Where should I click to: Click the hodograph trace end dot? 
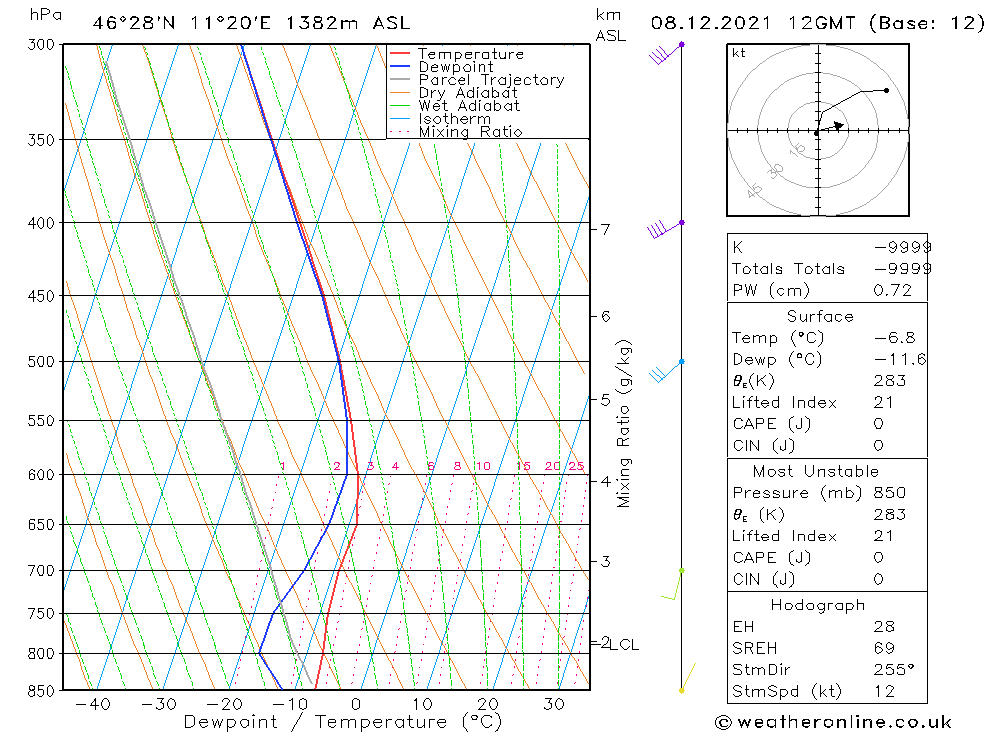click(886, 90)
